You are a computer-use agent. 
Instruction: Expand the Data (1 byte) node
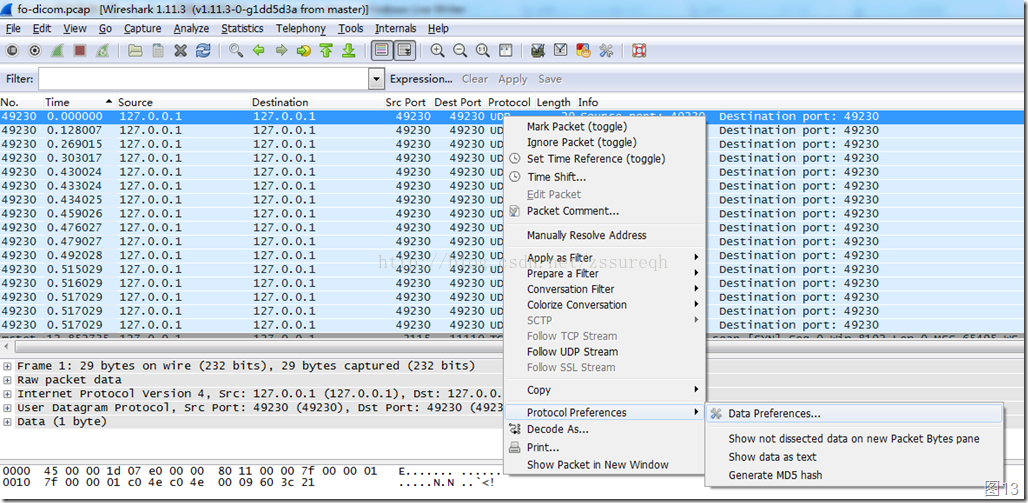[x=7, y=422]
